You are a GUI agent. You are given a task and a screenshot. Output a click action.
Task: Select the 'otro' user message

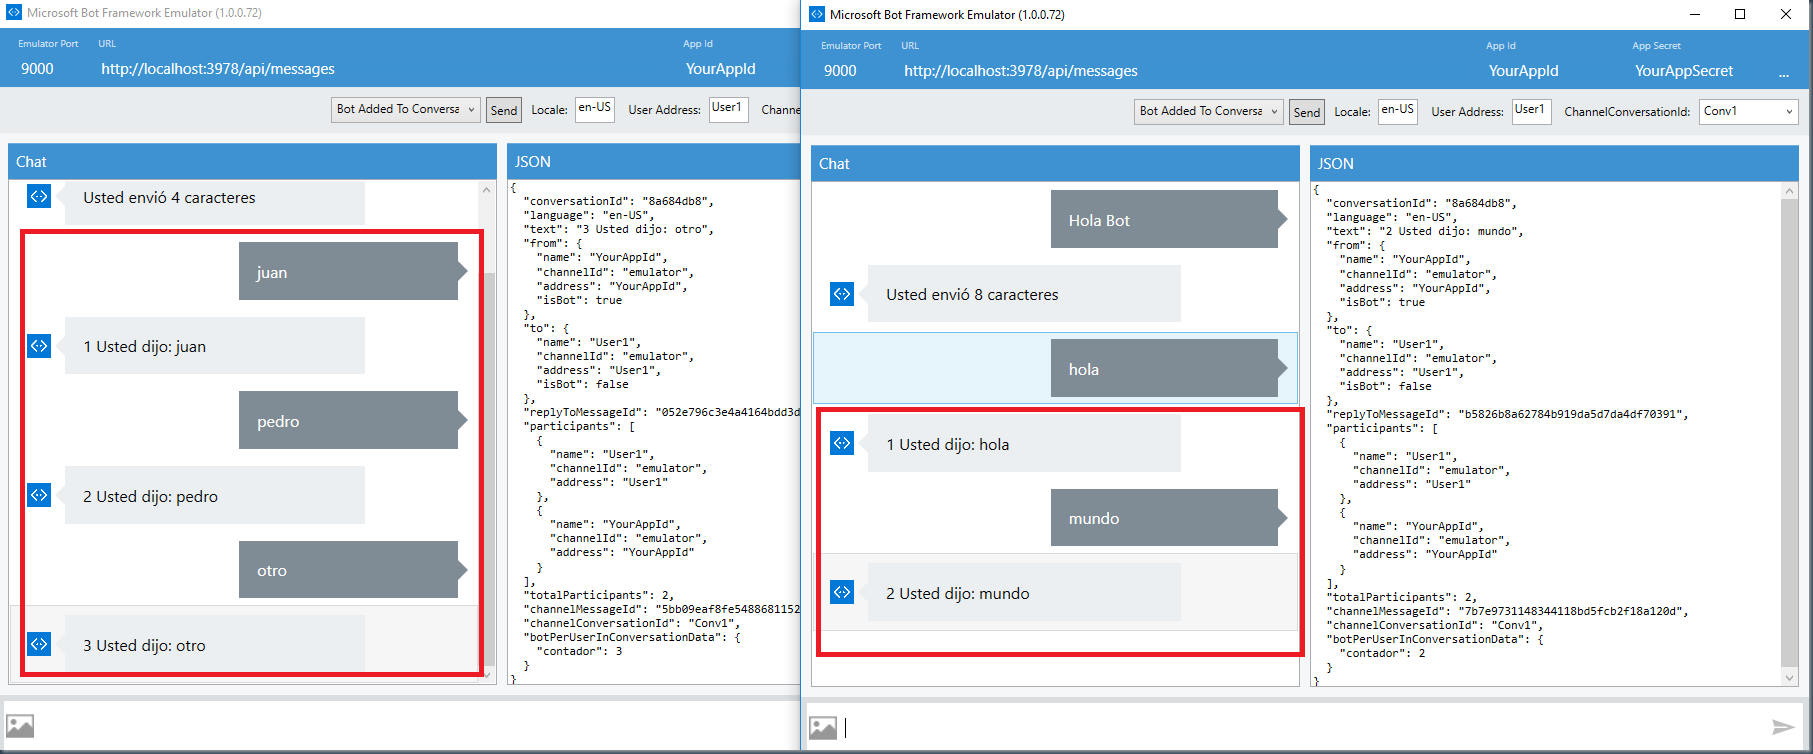coord(348,570)
